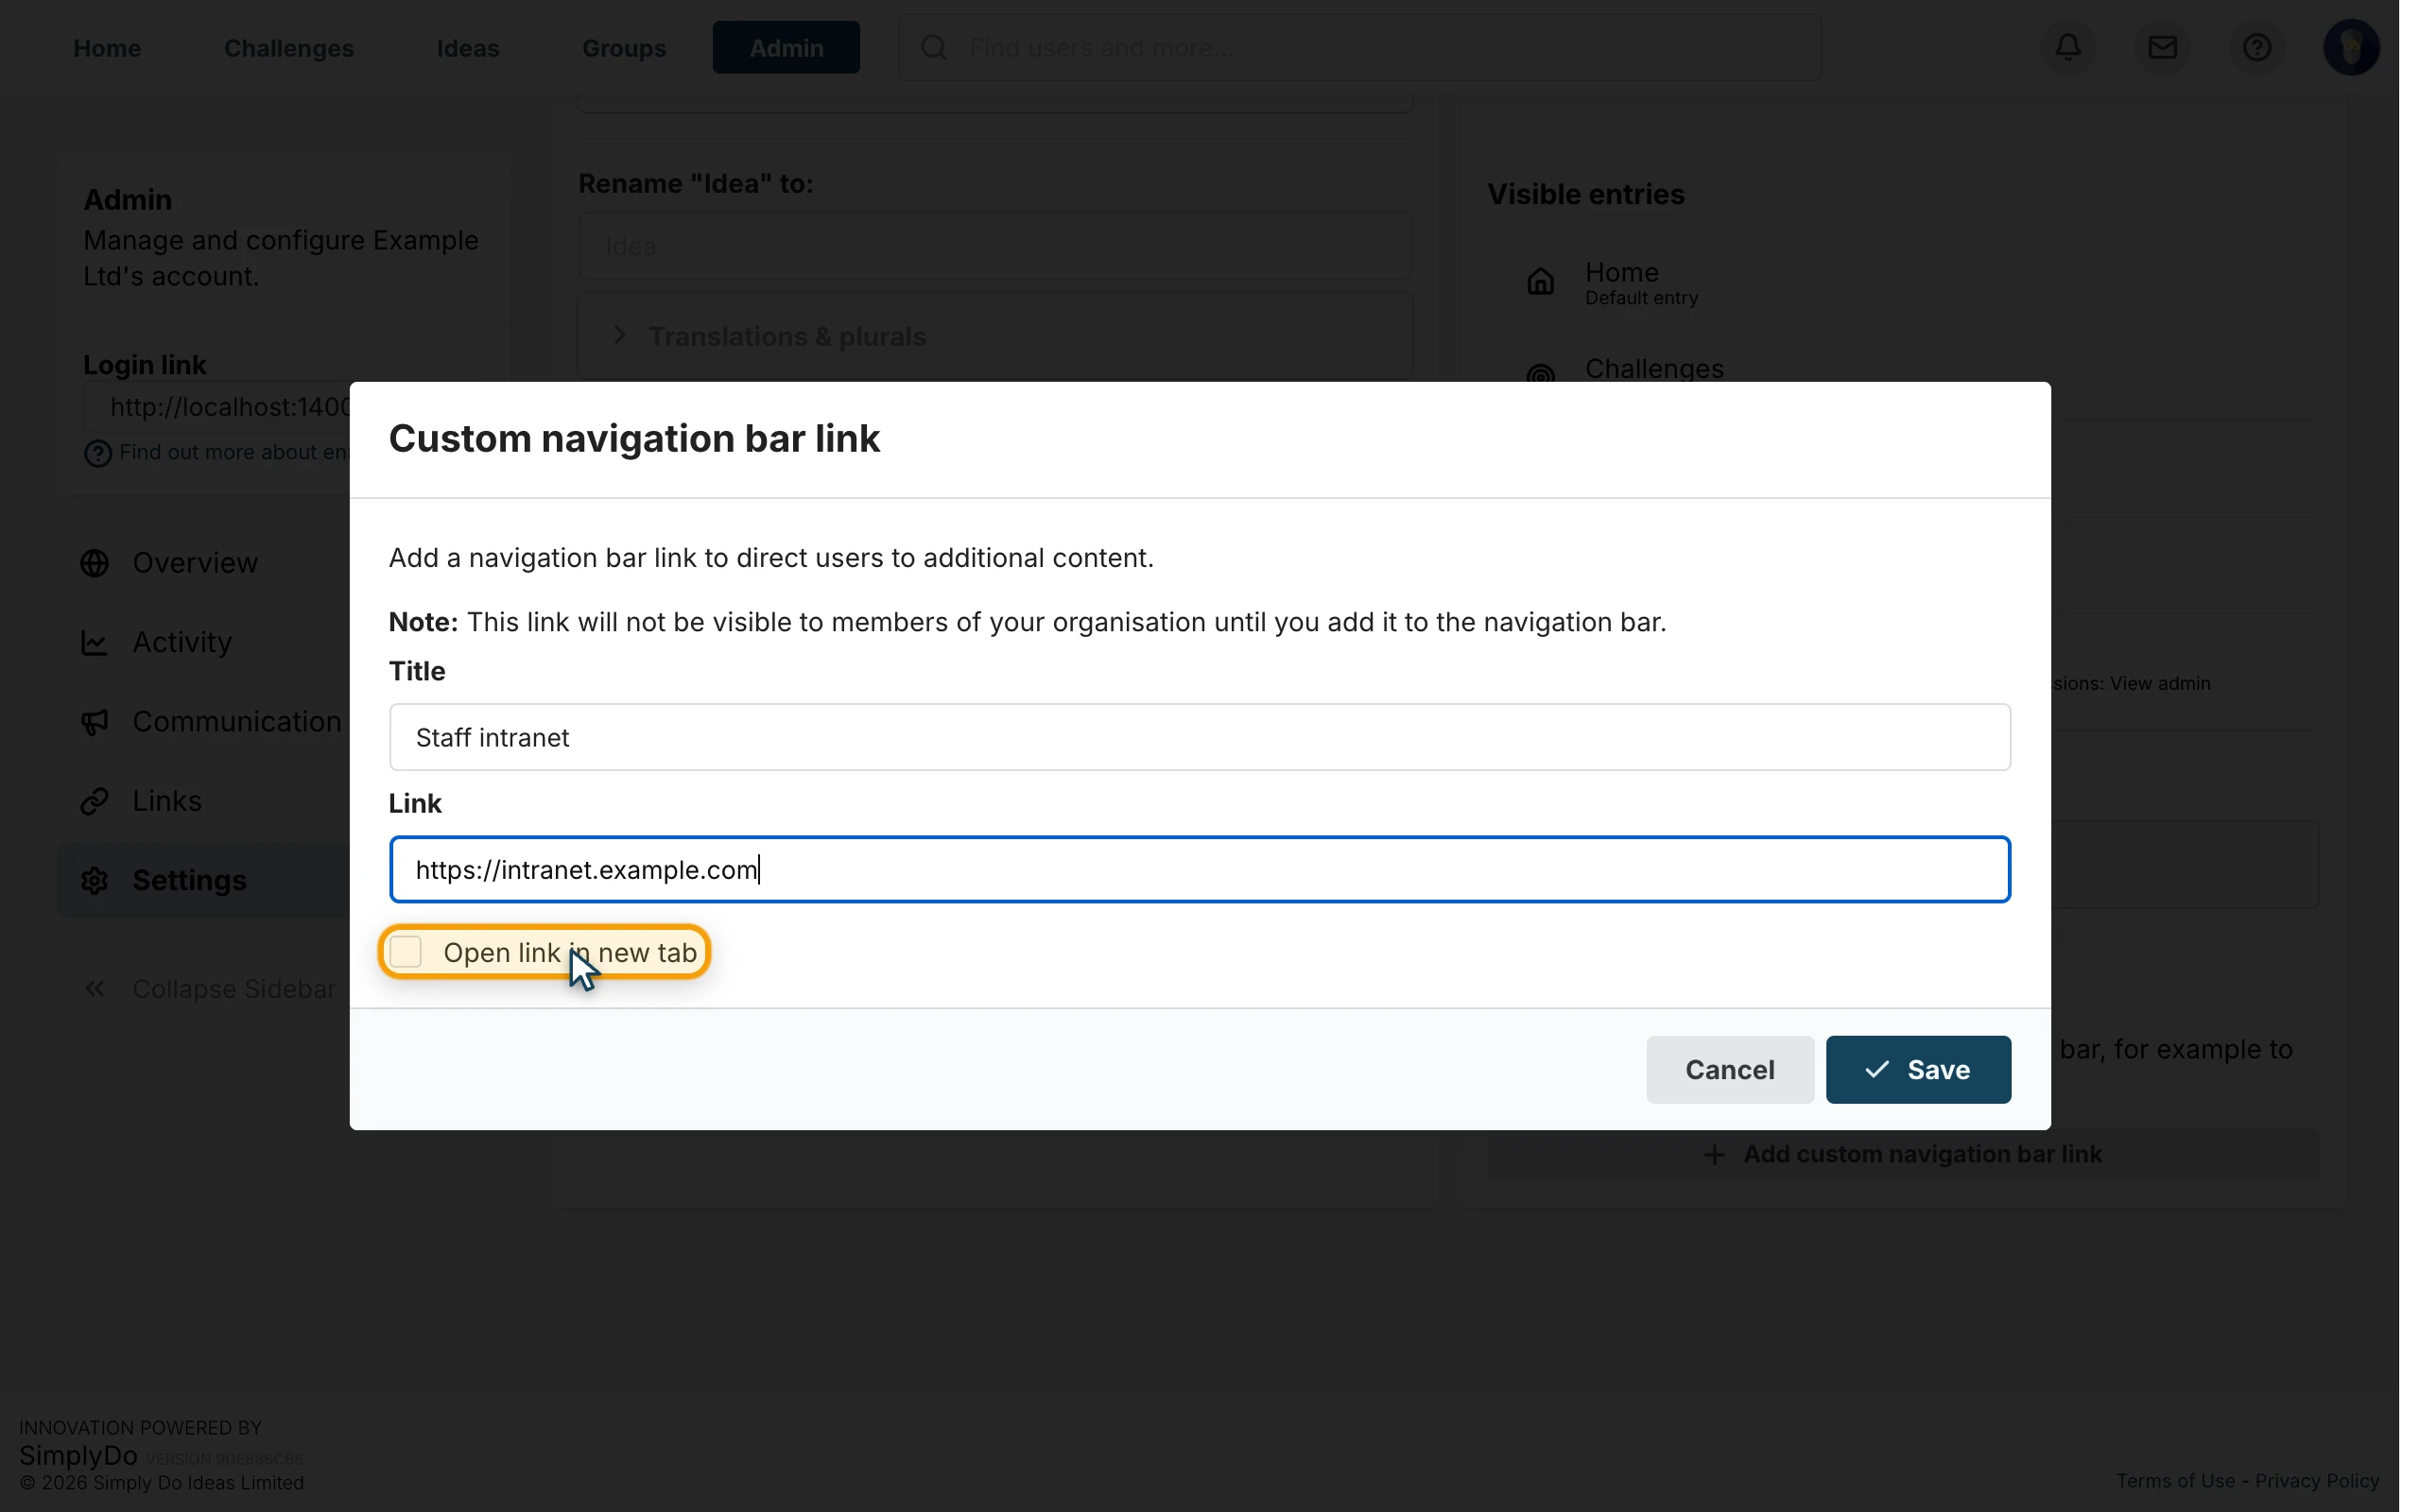Click the Links chain icon

coord(95,801)
